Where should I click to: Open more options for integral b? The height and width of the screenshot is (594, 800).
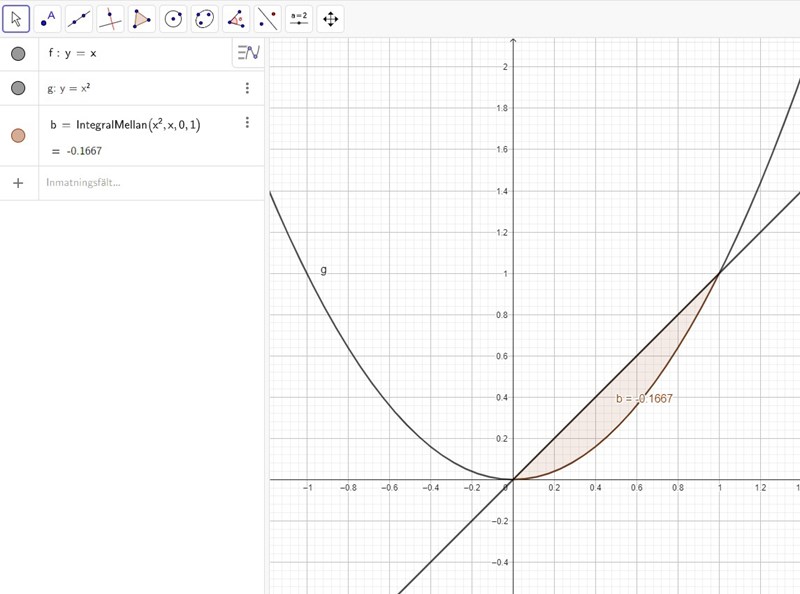click(x=247, y=123)
